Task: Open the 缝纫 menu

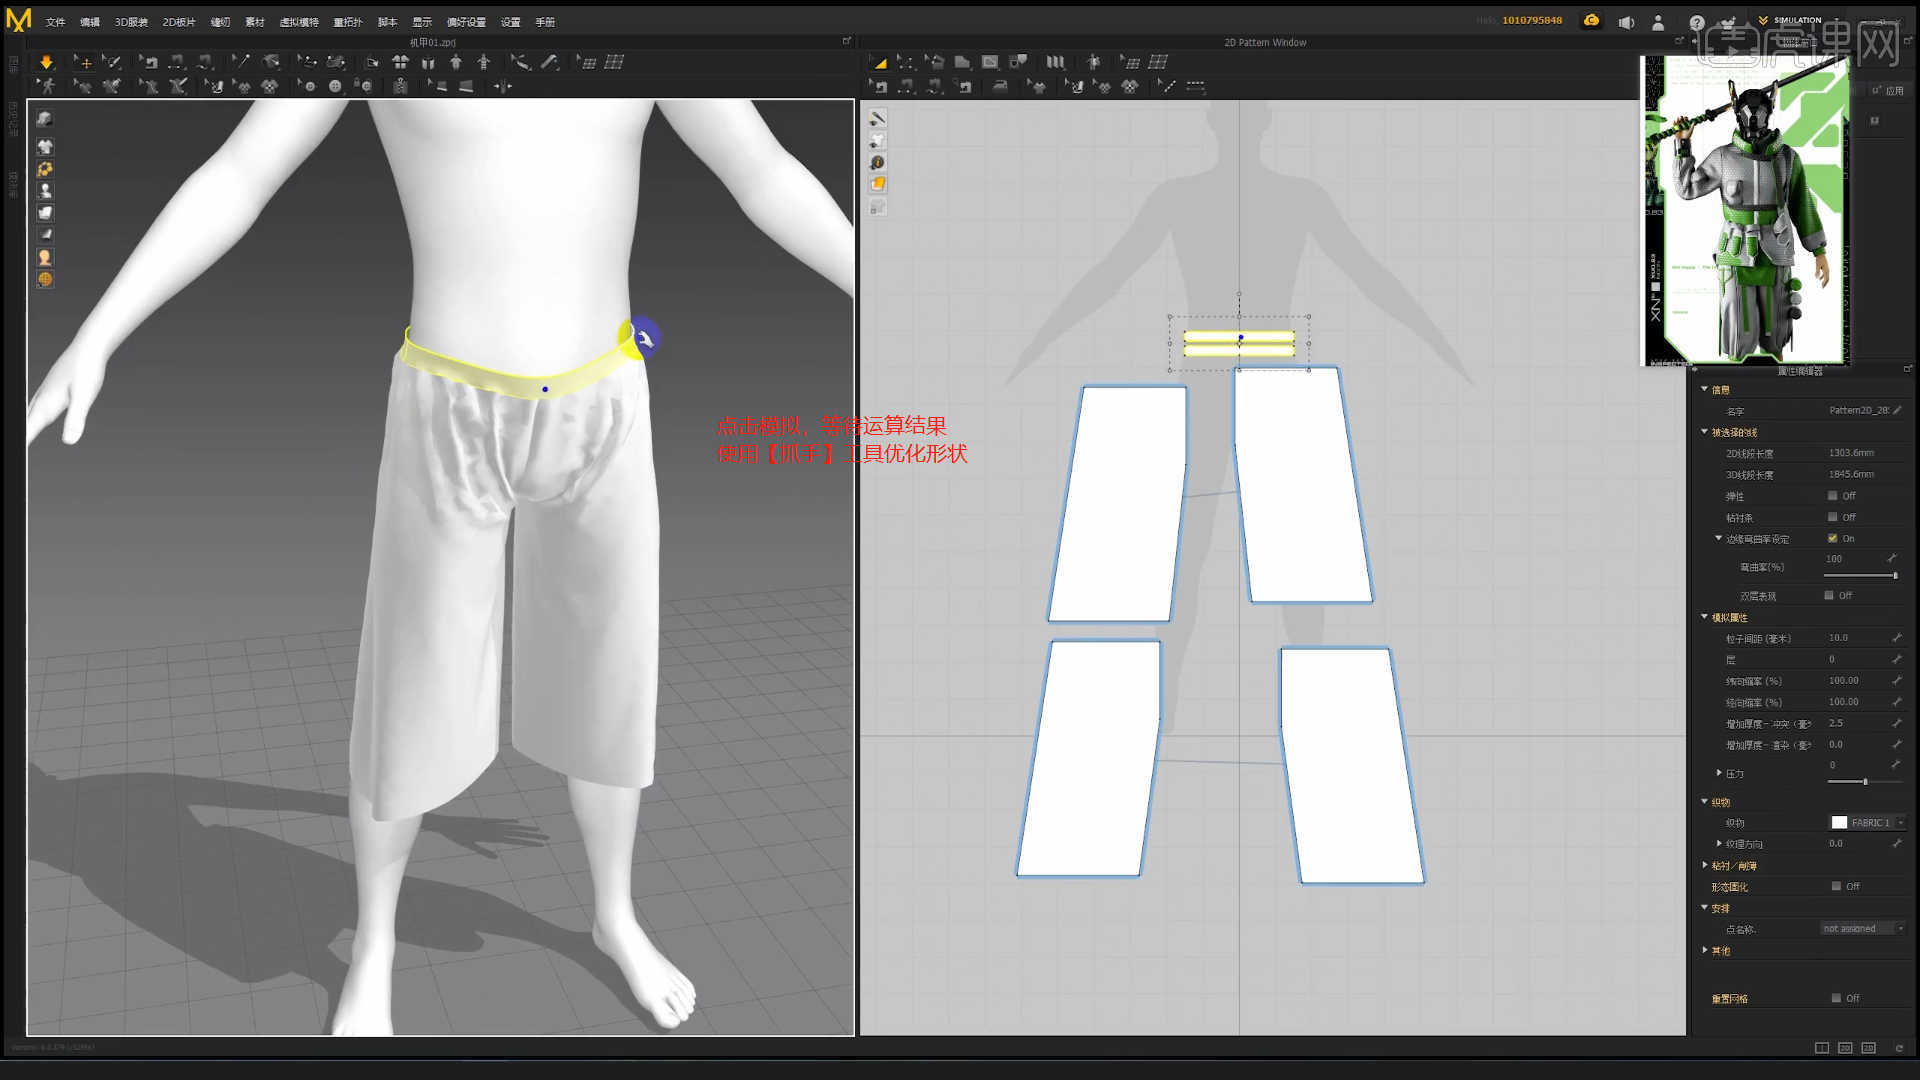Action: [220, 22]
